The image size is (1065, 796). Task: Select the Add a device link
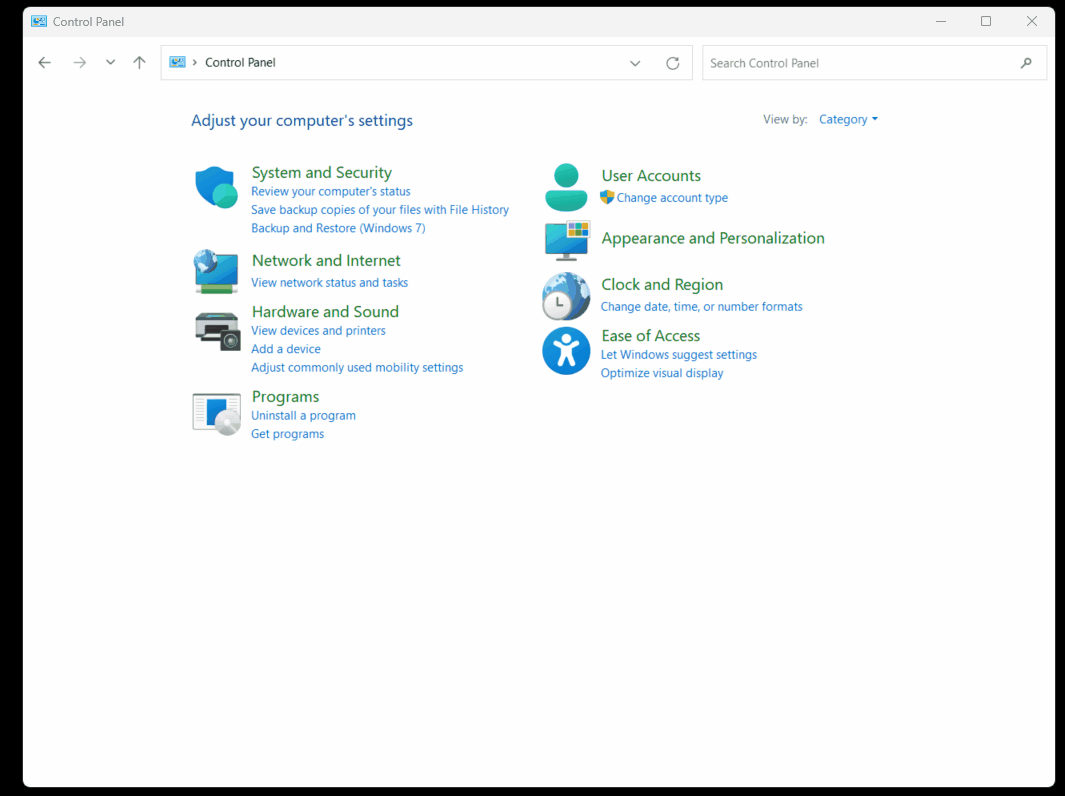point(286,349)
